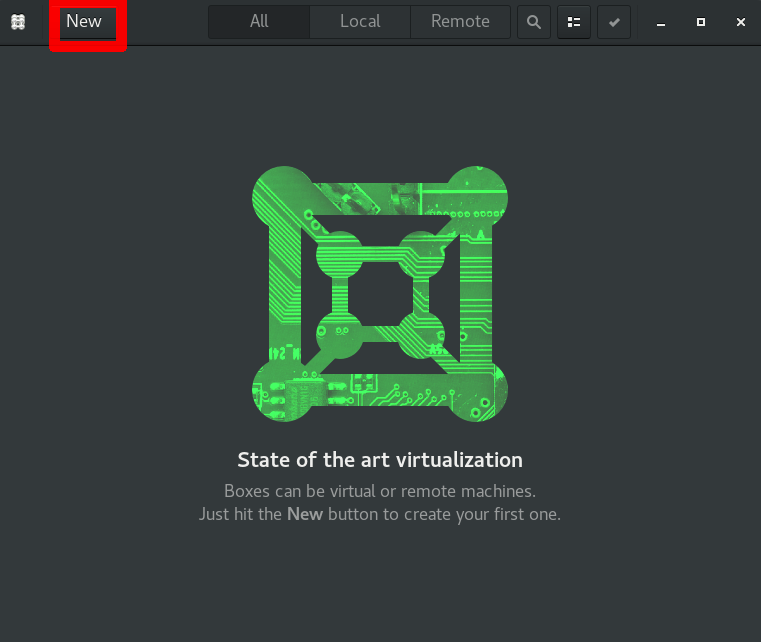The height and width of the screenshot is (642, 761).
Task: Open the GNOME Boxes application menu icon
Action: tap(18, 22)
